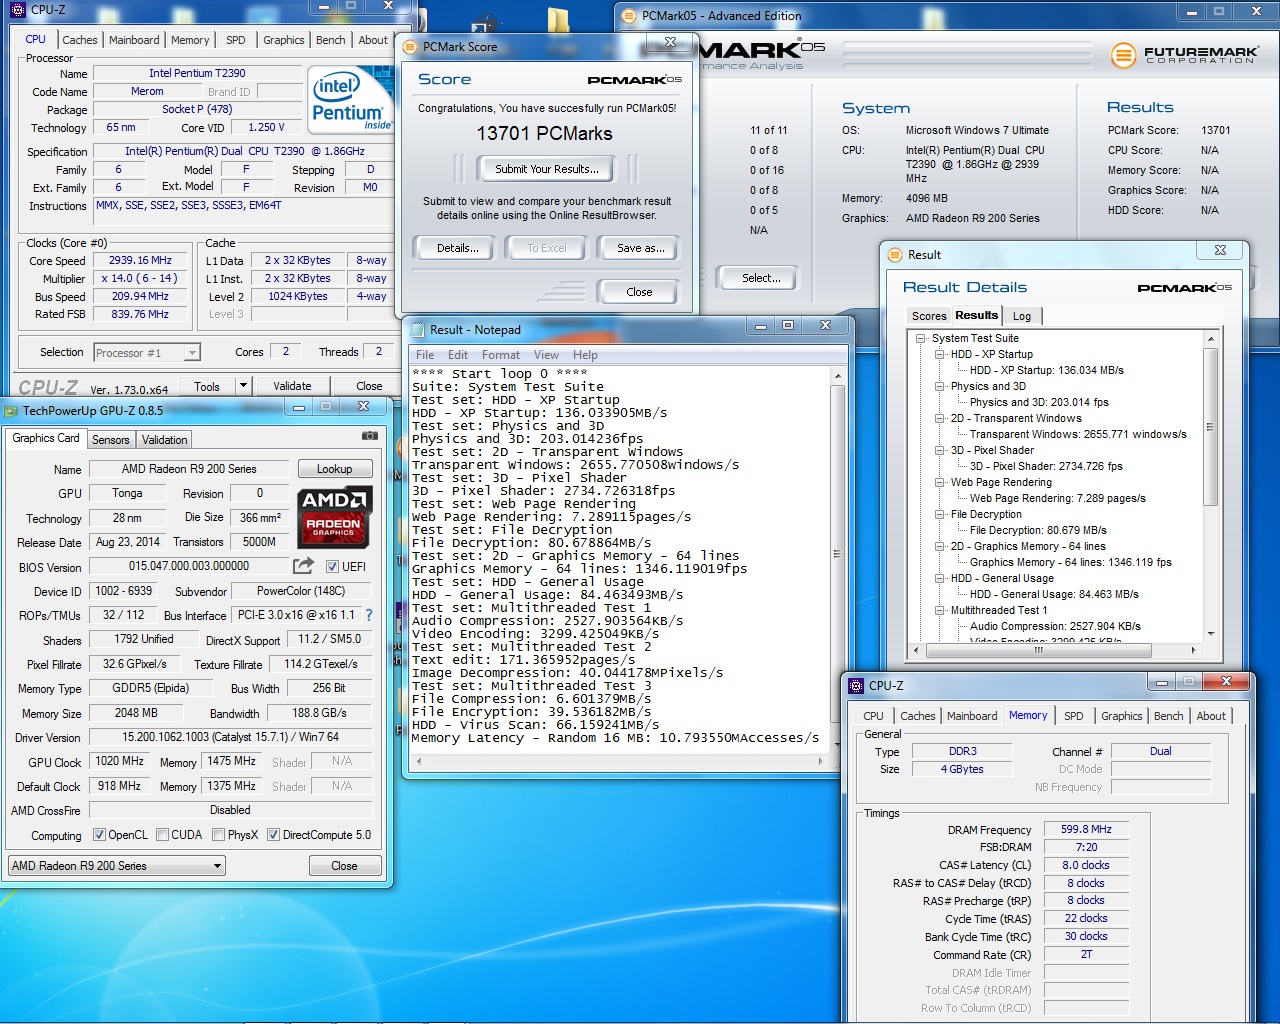The height and width of the screenshot is (1024, 1280).
Task: Click desktop folder icon behind PCMark window
Action: click(x=560, y=20)
